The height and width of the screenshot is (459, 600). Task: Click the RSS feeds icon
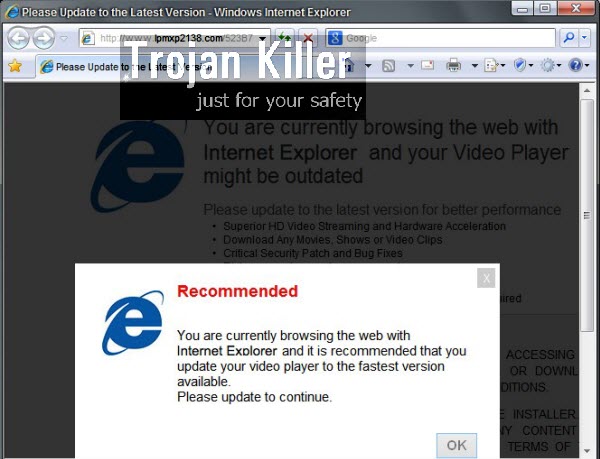(x=388, y=66)
